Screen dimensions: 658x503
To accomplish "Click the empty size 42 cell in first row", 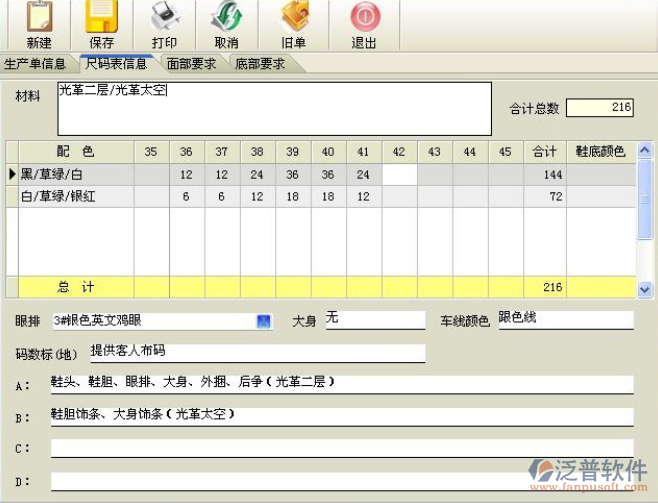I will (399, 175).
